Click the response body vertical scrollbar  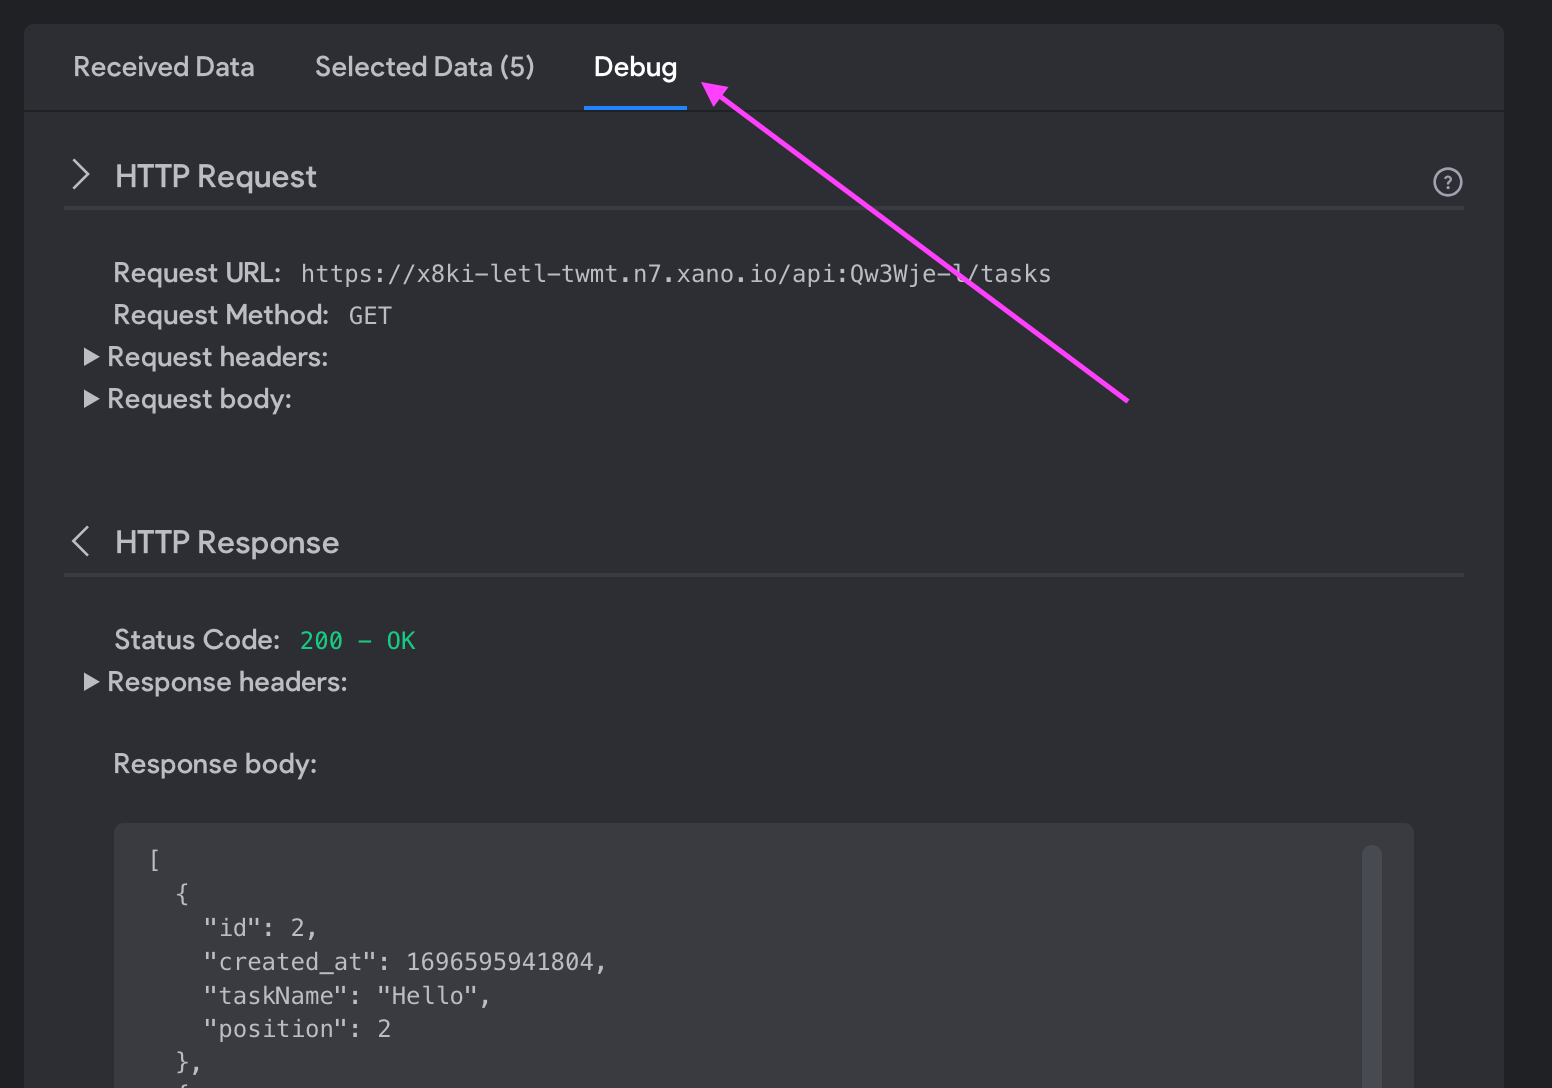(1372, 966)
